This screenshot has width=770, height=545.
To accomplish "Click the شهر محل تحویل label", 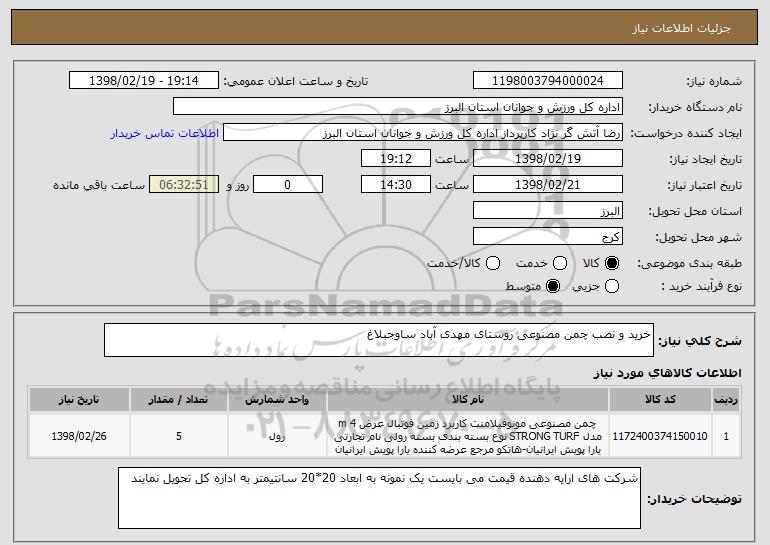I will click(699, 237).
